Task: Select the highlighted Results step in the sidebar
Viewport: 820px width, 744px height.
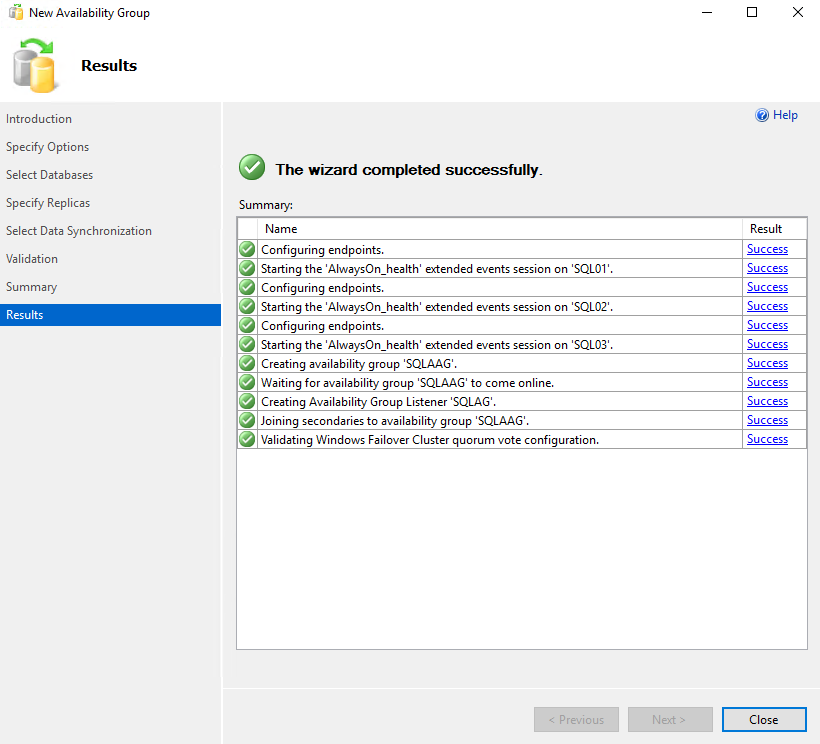Action: tap(110, 315)
